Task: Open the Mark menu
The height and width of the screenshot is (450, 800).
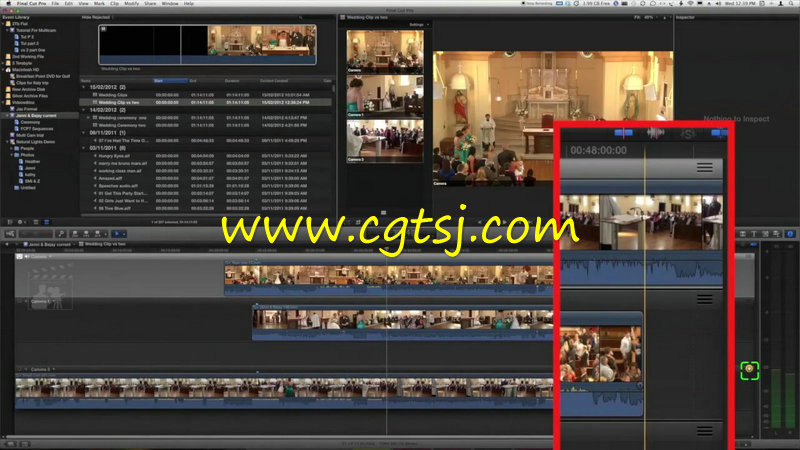Action: [99, 4]
